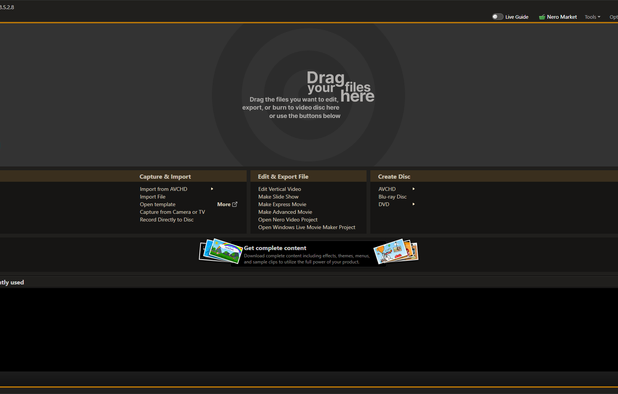
Task: Select Import from AVCHD
Action: pos(164,189)
